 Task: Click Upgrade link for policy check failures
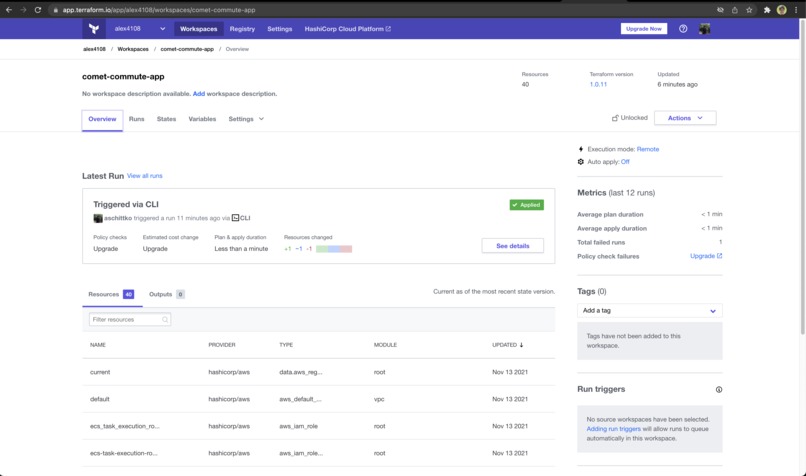coord(706,256)
